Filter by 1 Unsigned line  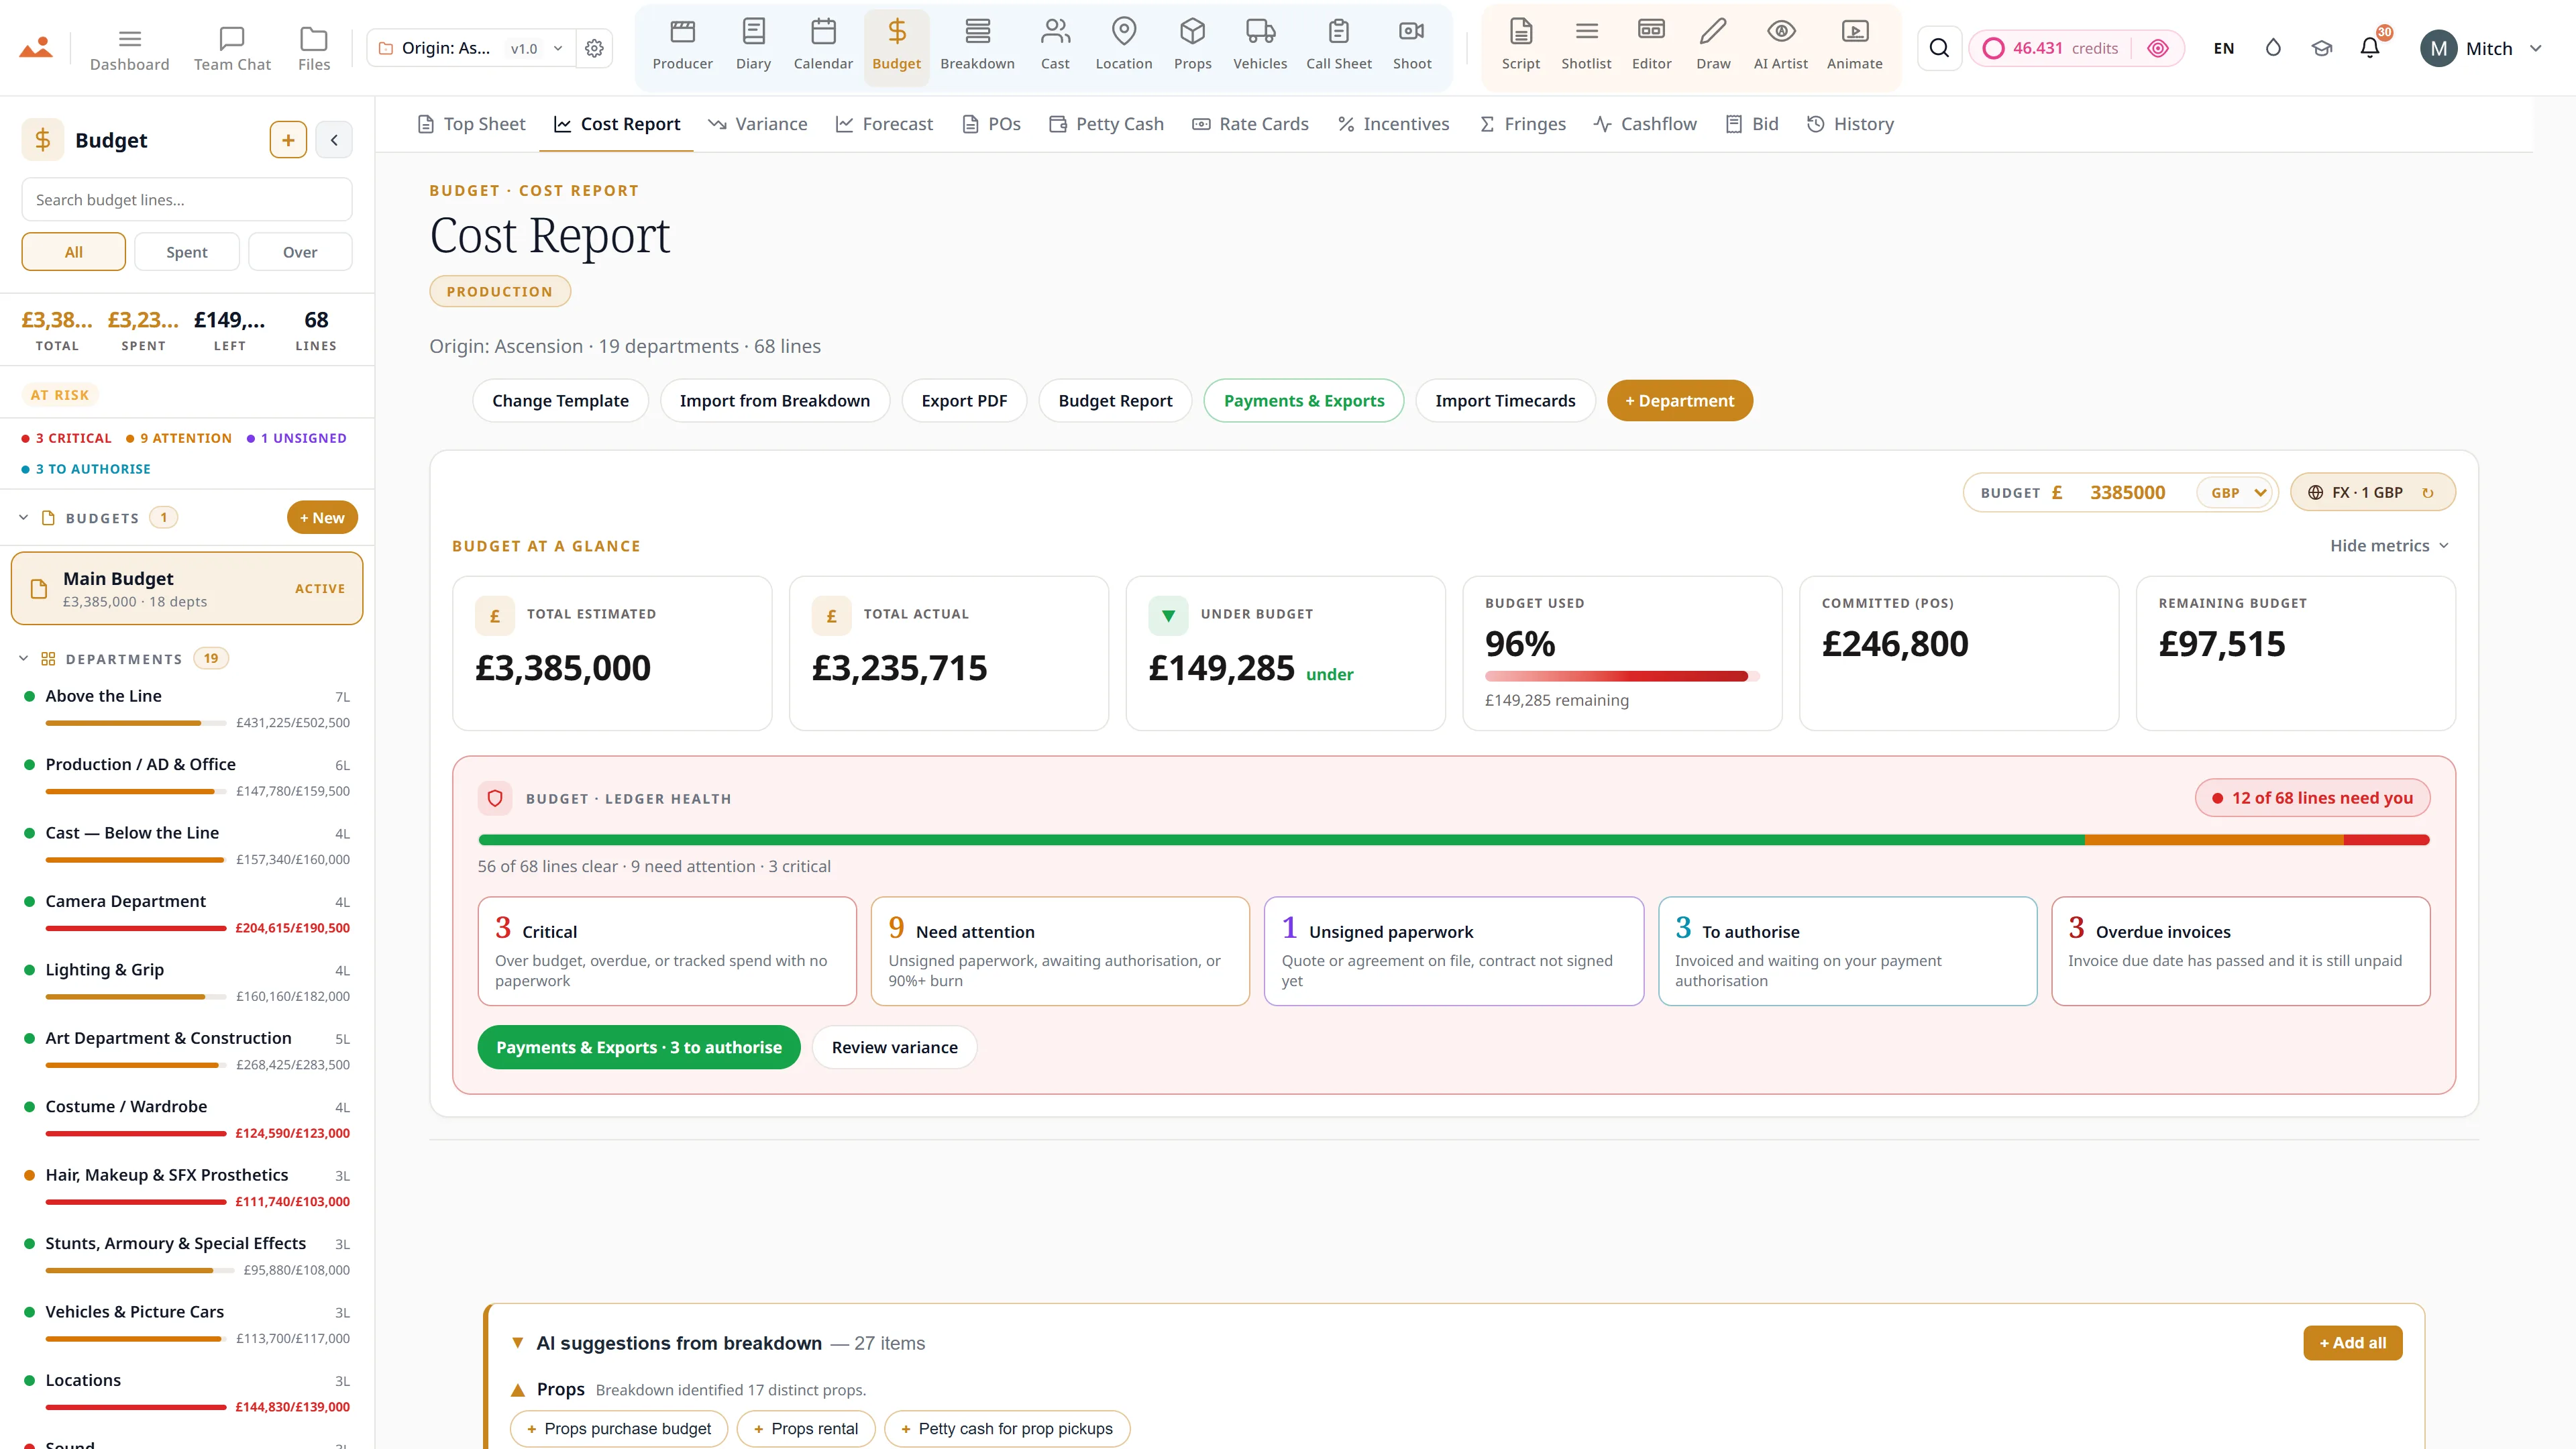pos(296,438)
